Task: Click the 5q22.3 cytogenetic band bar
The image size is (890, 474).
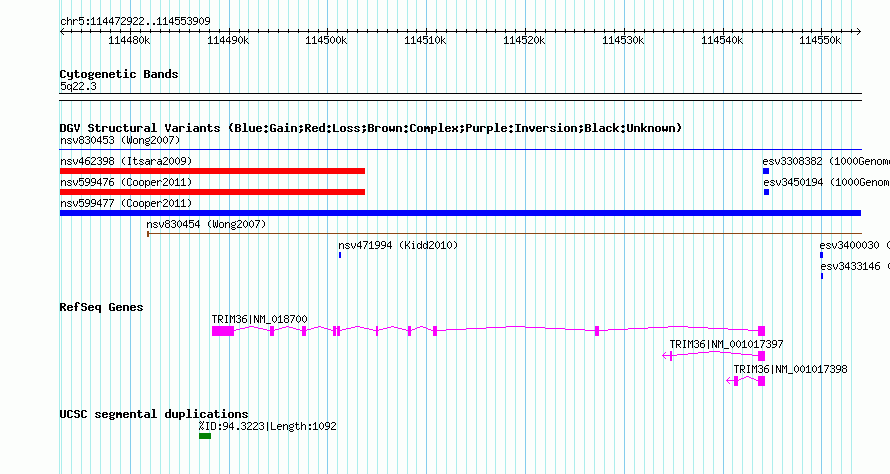Action: (x=460, y=97)
